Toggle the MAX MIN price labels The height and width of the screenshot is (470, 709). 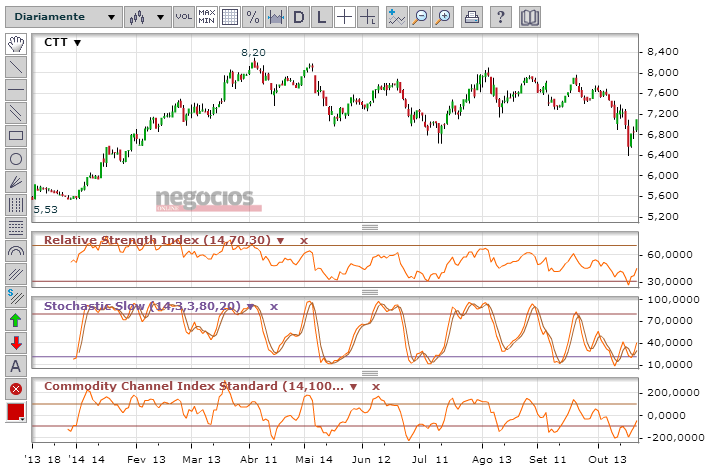(207, 17)
